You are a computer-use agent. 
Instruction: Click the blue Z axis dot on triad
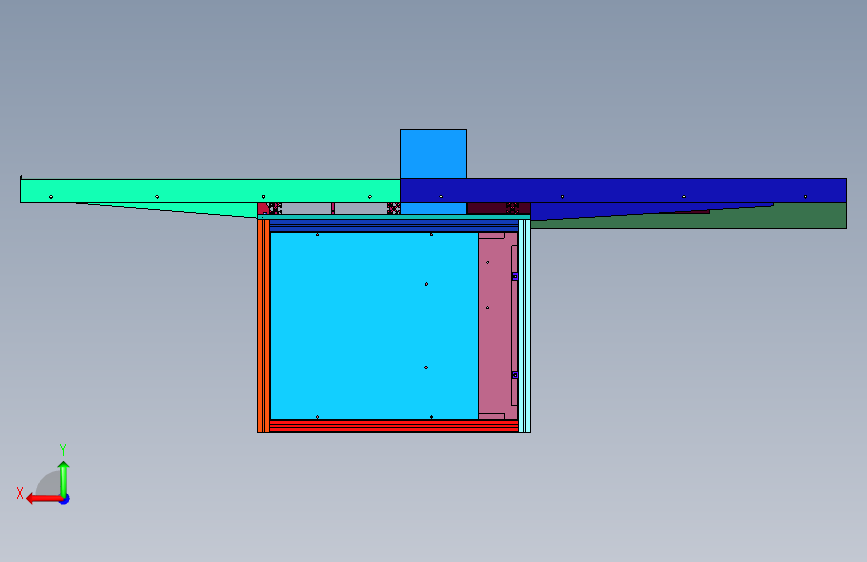[65, 499]
